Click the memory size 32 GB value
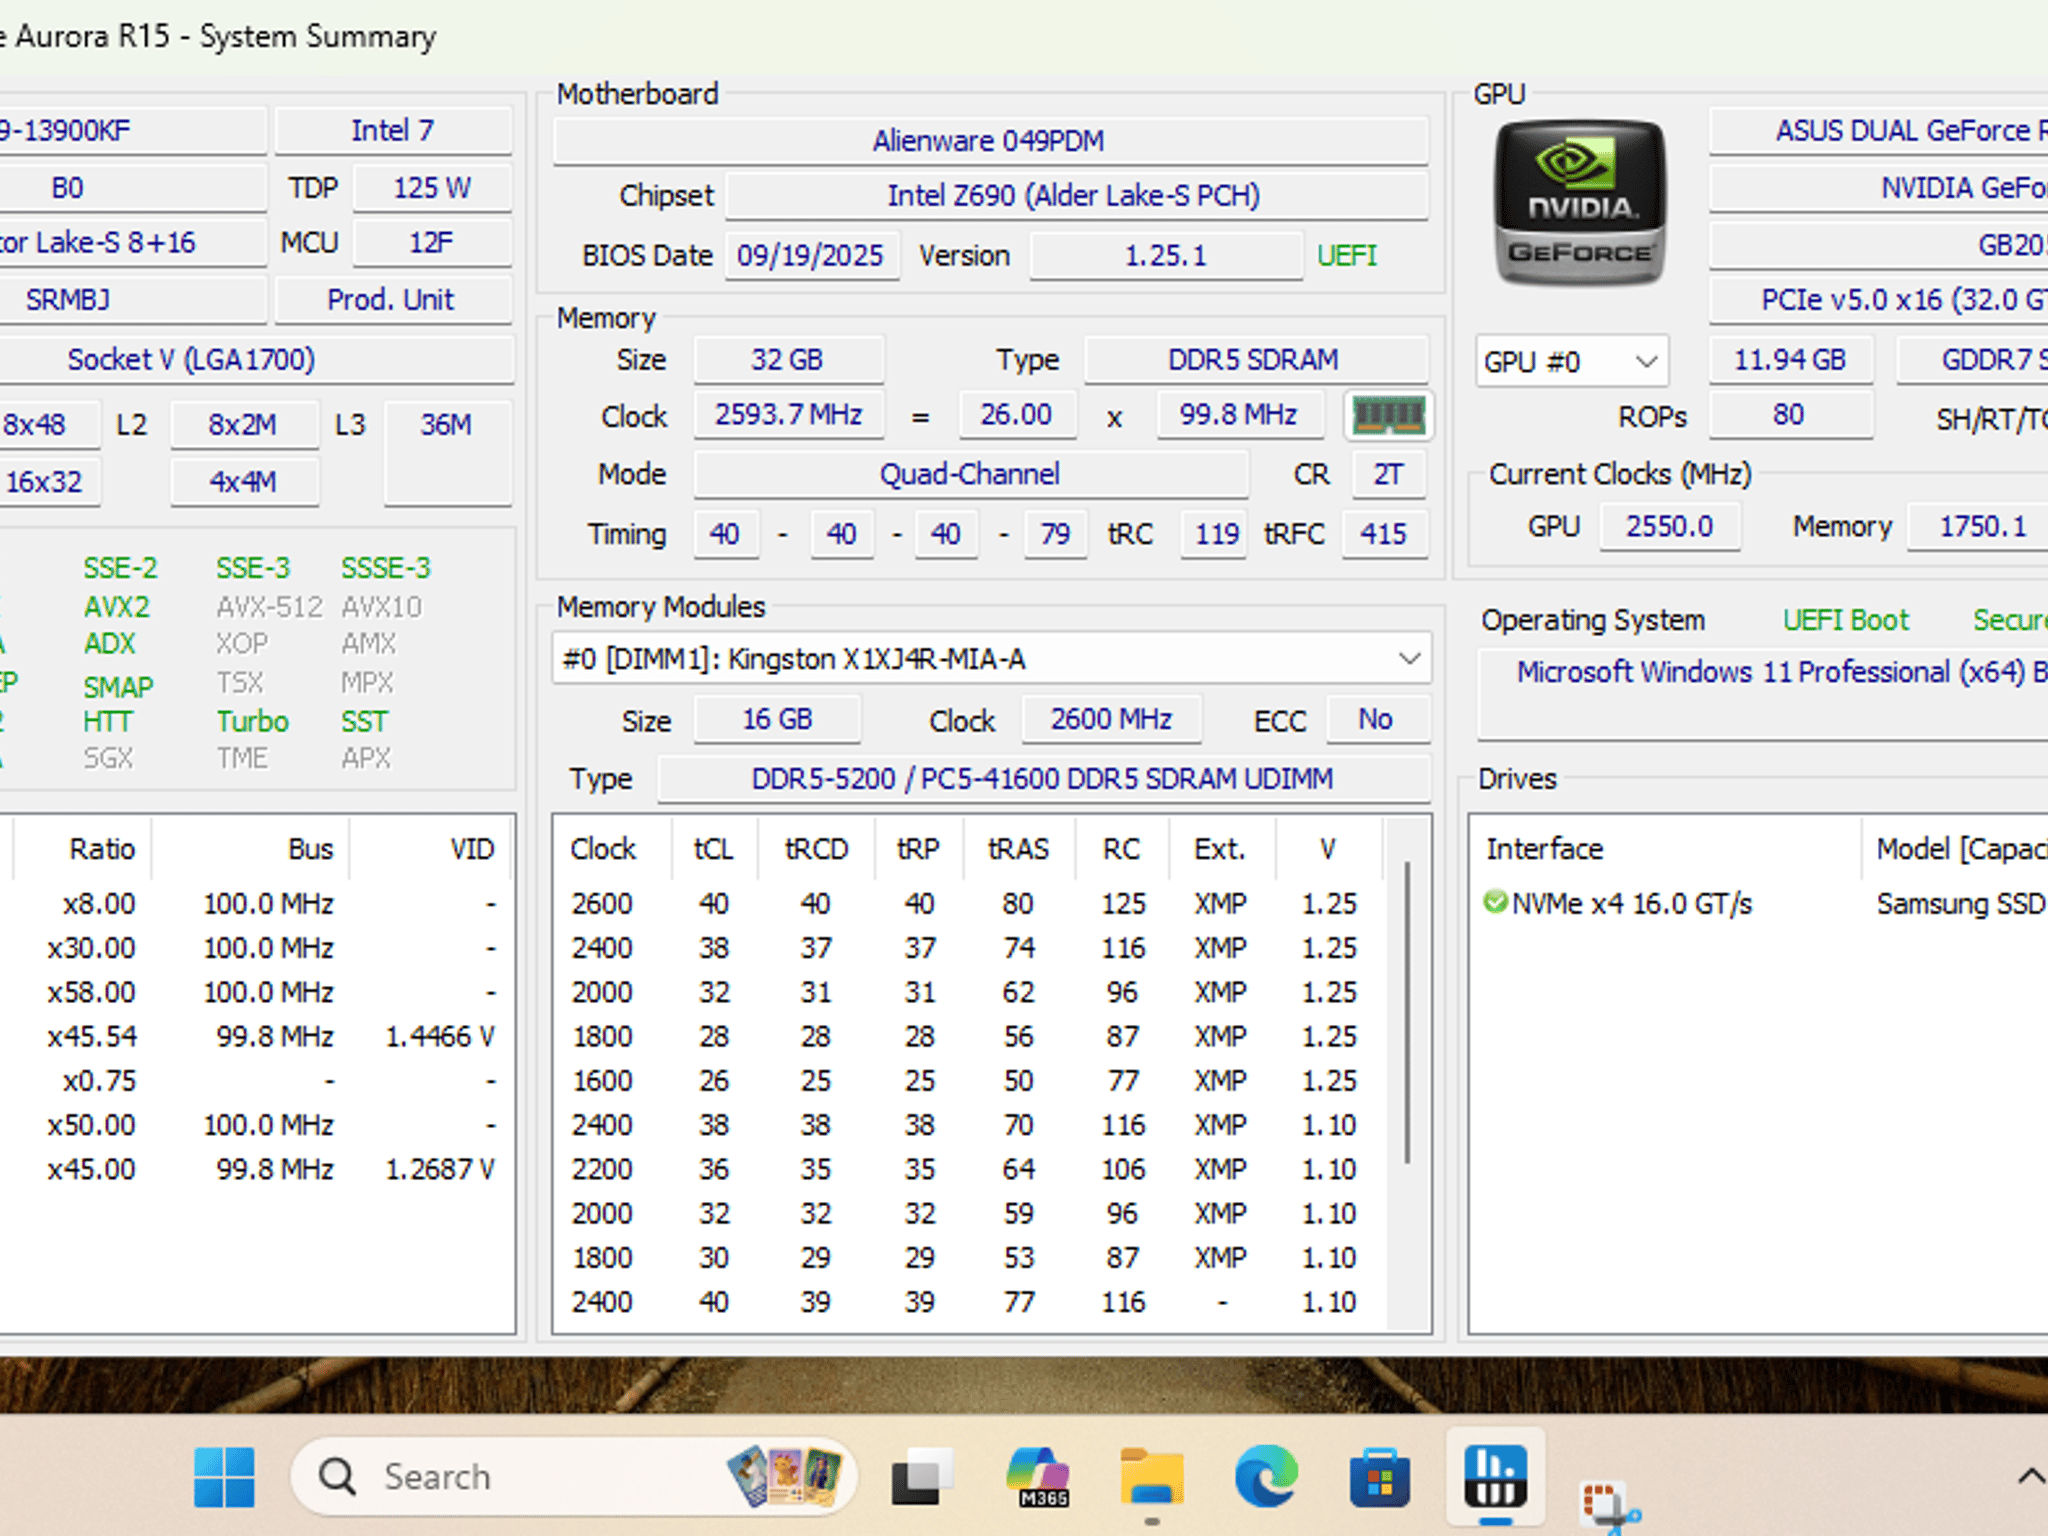 point(788,360)
